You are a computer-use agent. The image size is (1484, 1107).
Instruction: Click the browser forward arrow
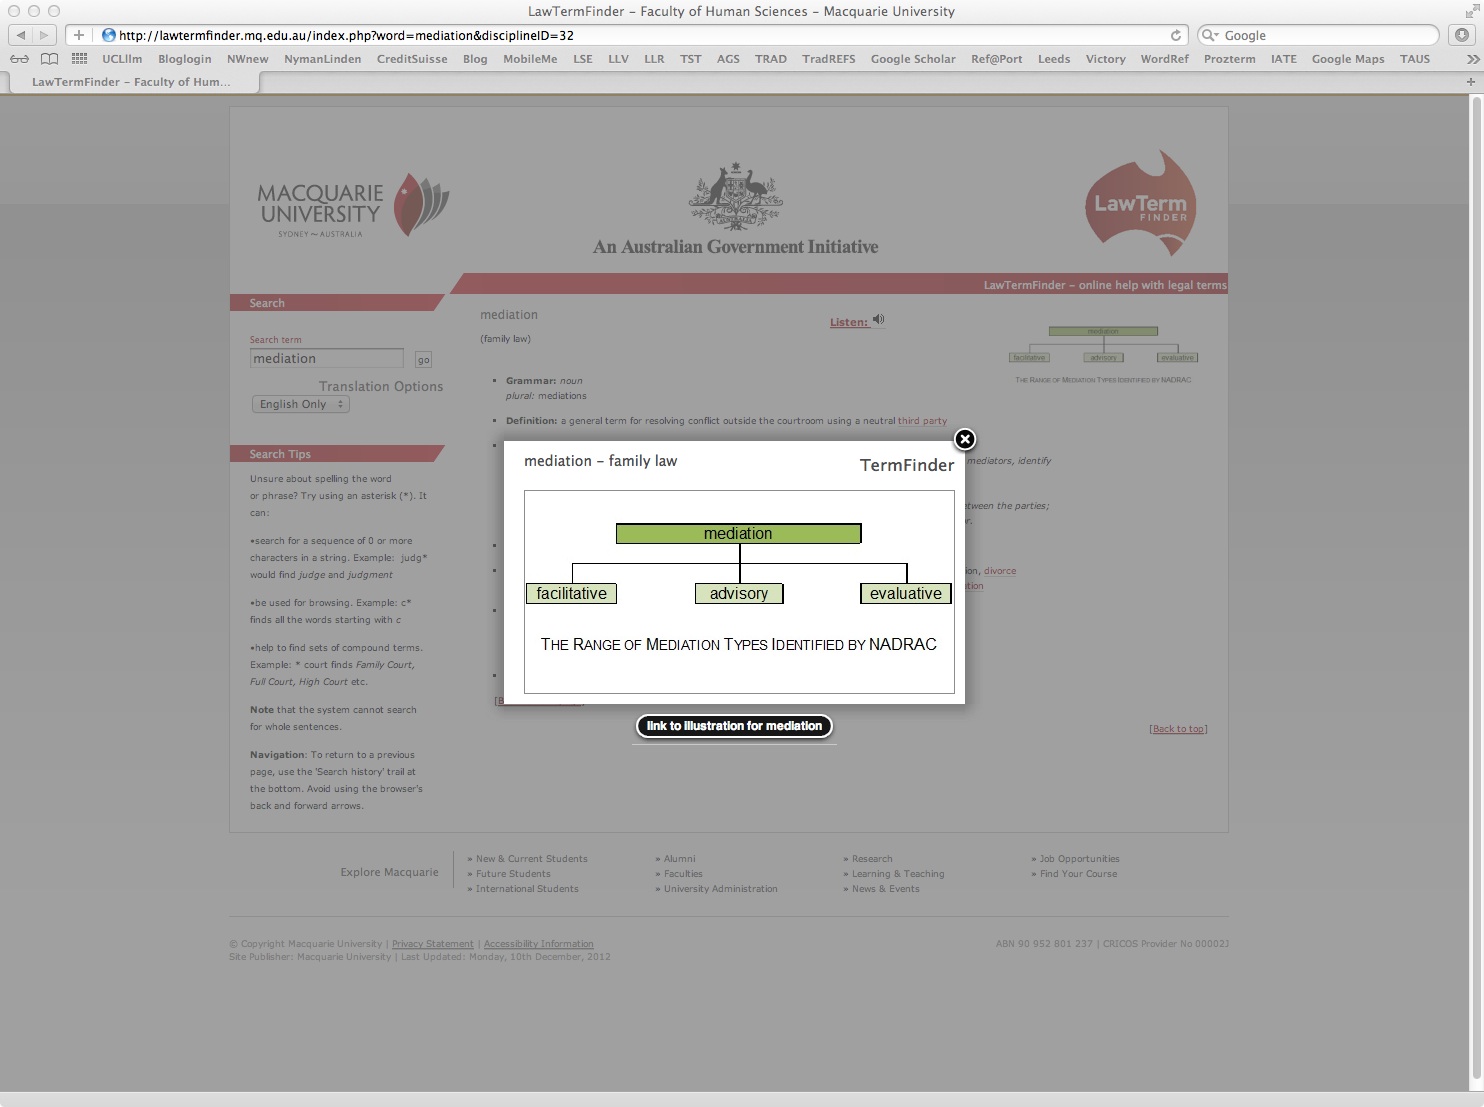[44, 35]
